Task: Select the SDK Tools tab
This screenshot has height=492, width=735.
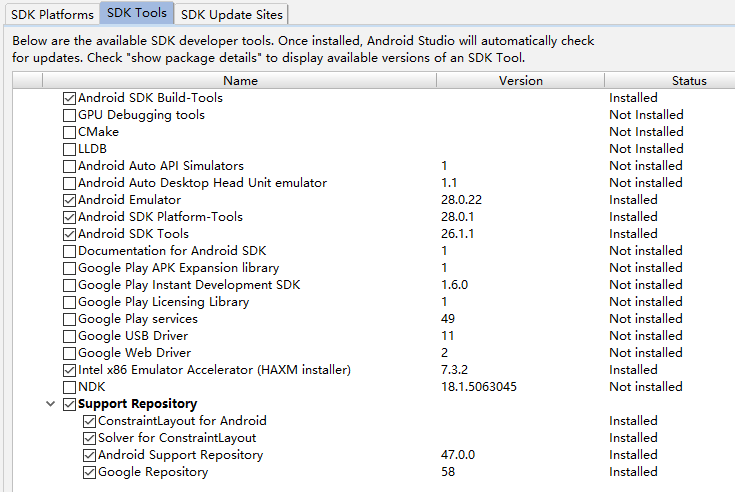Action: pyautogui.click(x=137, y=14)
